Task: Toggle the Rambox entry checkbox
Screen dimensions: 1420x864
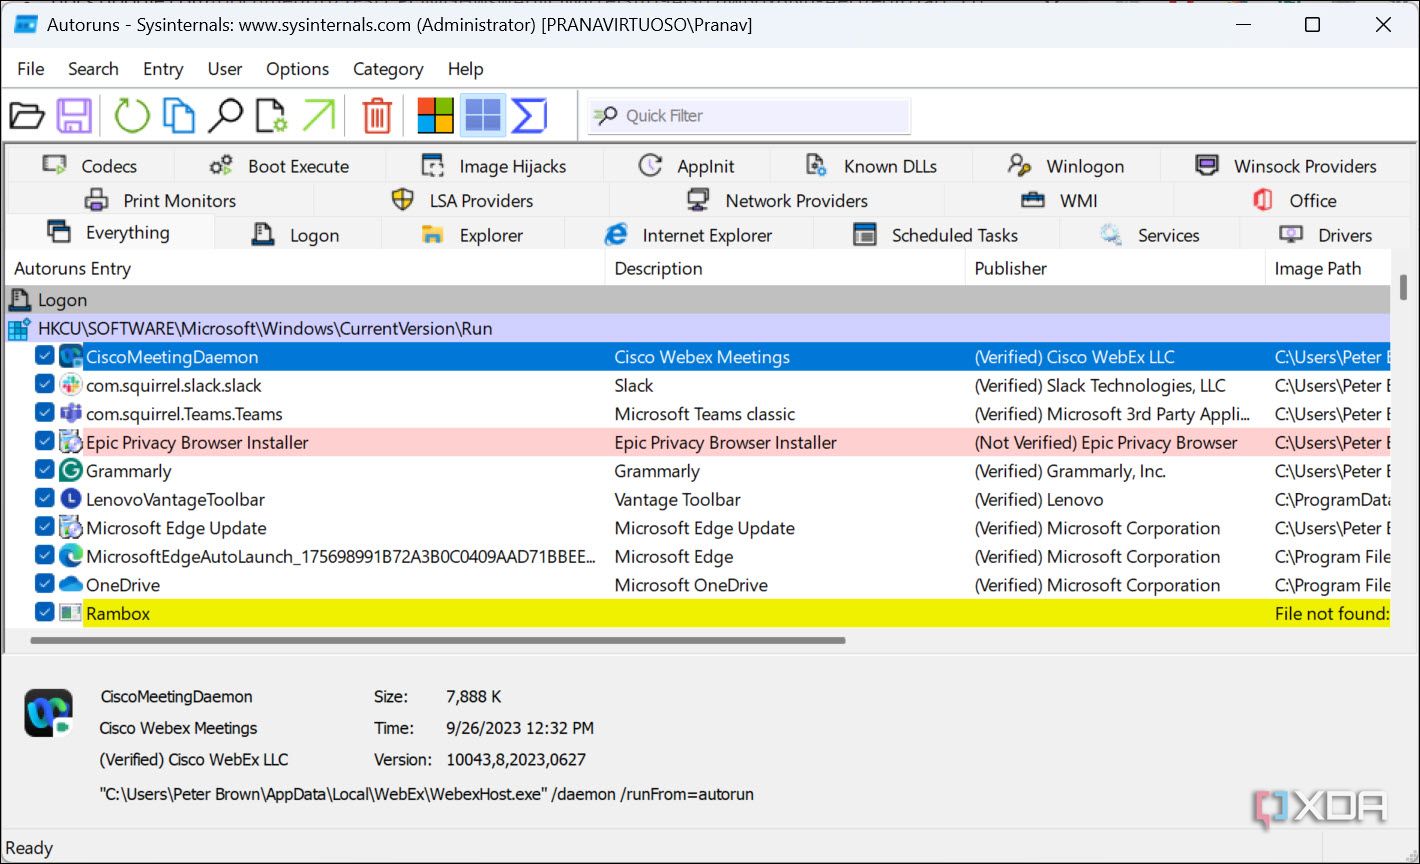Action: point(44,612)
